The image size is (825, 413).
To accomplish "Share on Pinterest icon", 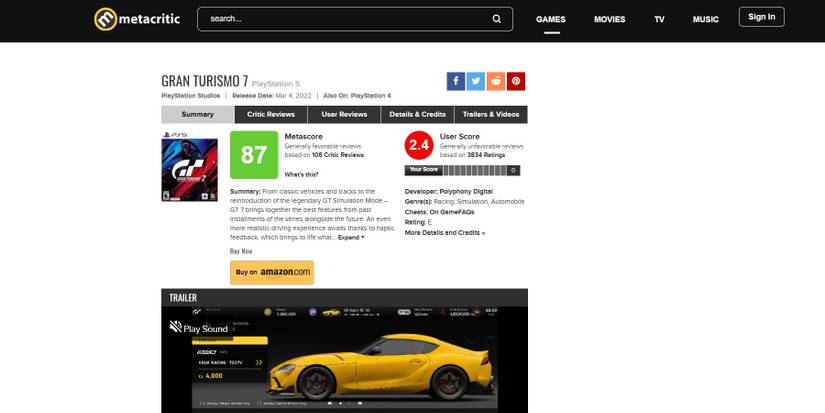I will pyautogui.click(x=516, y=81).
